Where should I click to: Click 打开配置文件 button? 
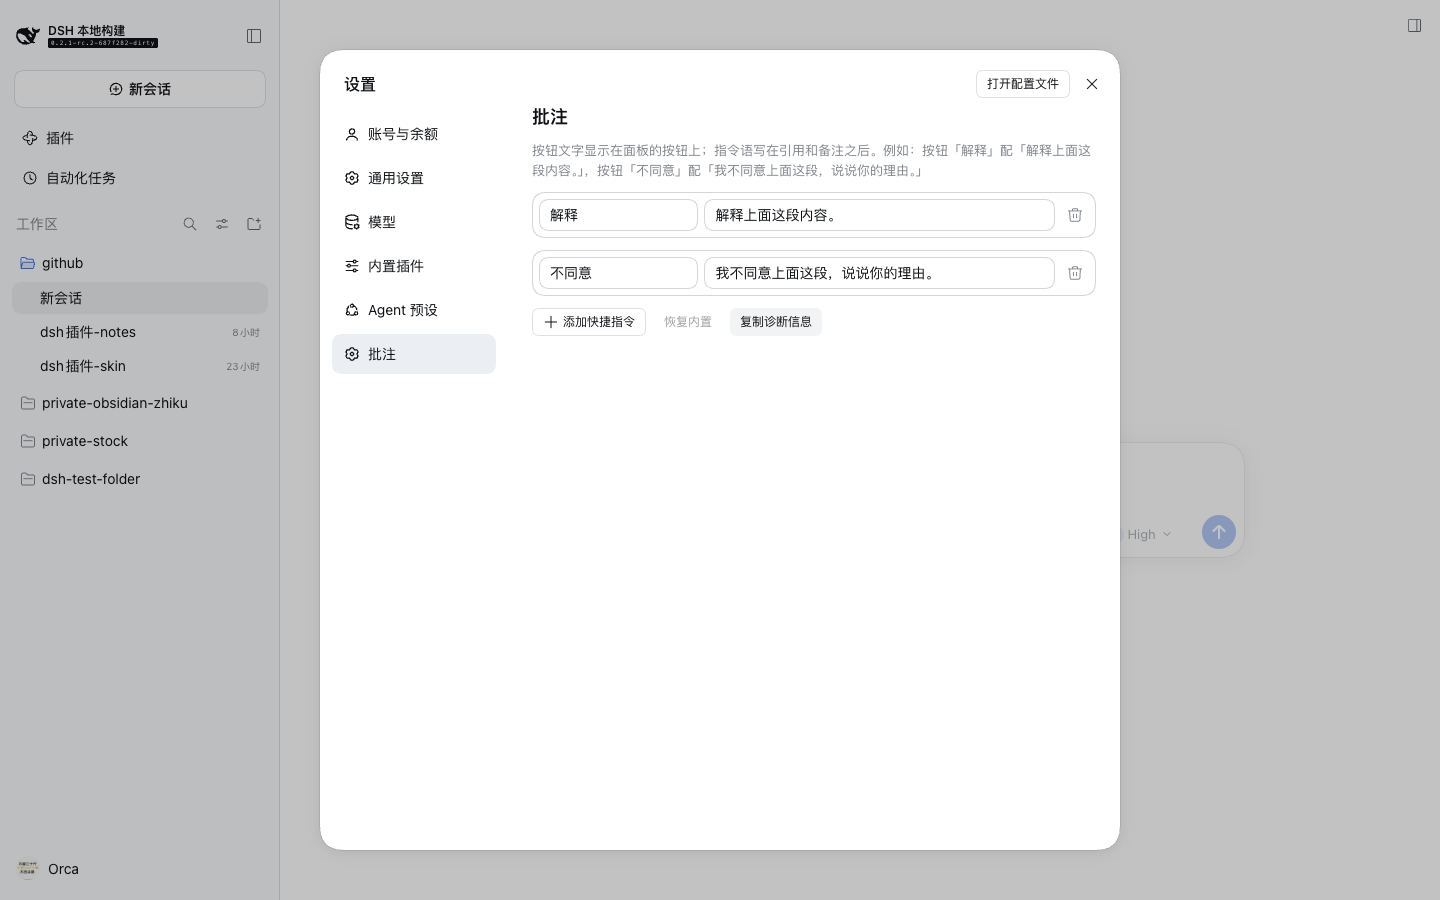pyautogui.click(x=1023, y=84)
